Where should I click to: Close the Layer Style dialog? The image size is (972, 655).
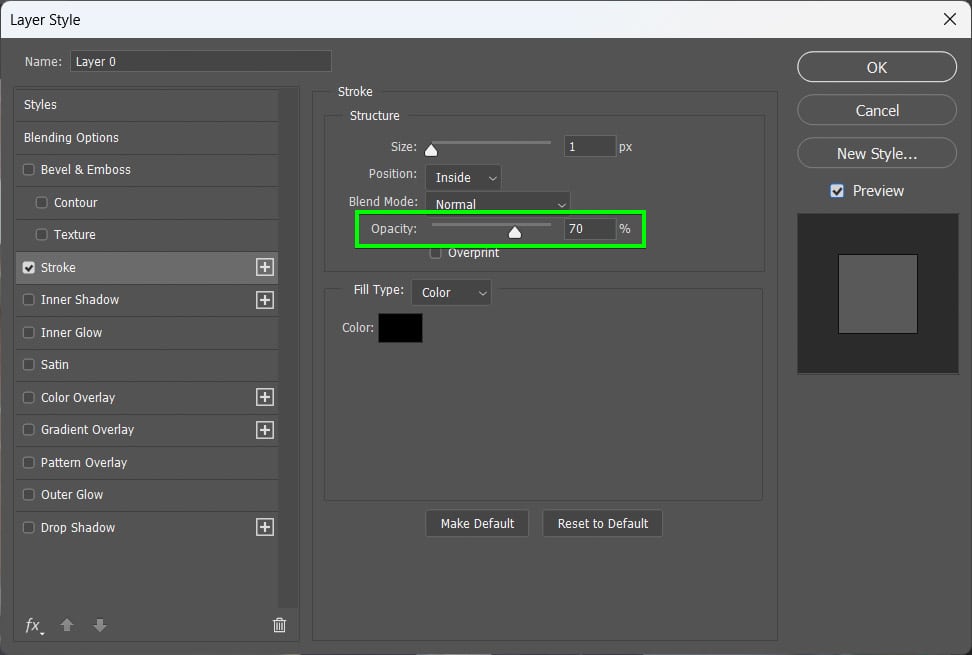tap(949, 19)
